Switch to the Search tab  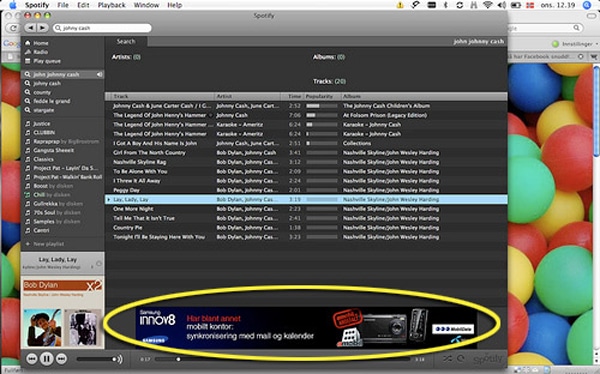pyautogui.click(x=126, y=41)
